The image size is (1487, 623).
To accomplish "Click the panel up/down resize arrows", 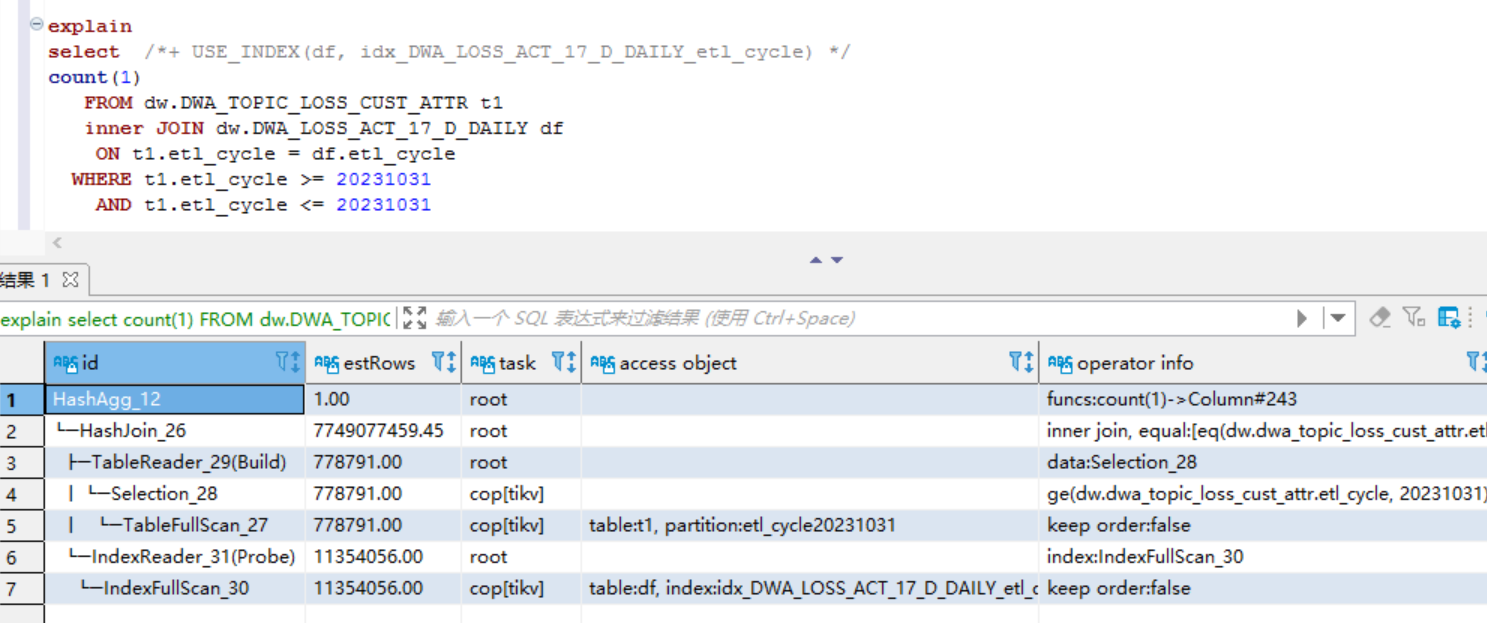I will click(x=826, y=260).
